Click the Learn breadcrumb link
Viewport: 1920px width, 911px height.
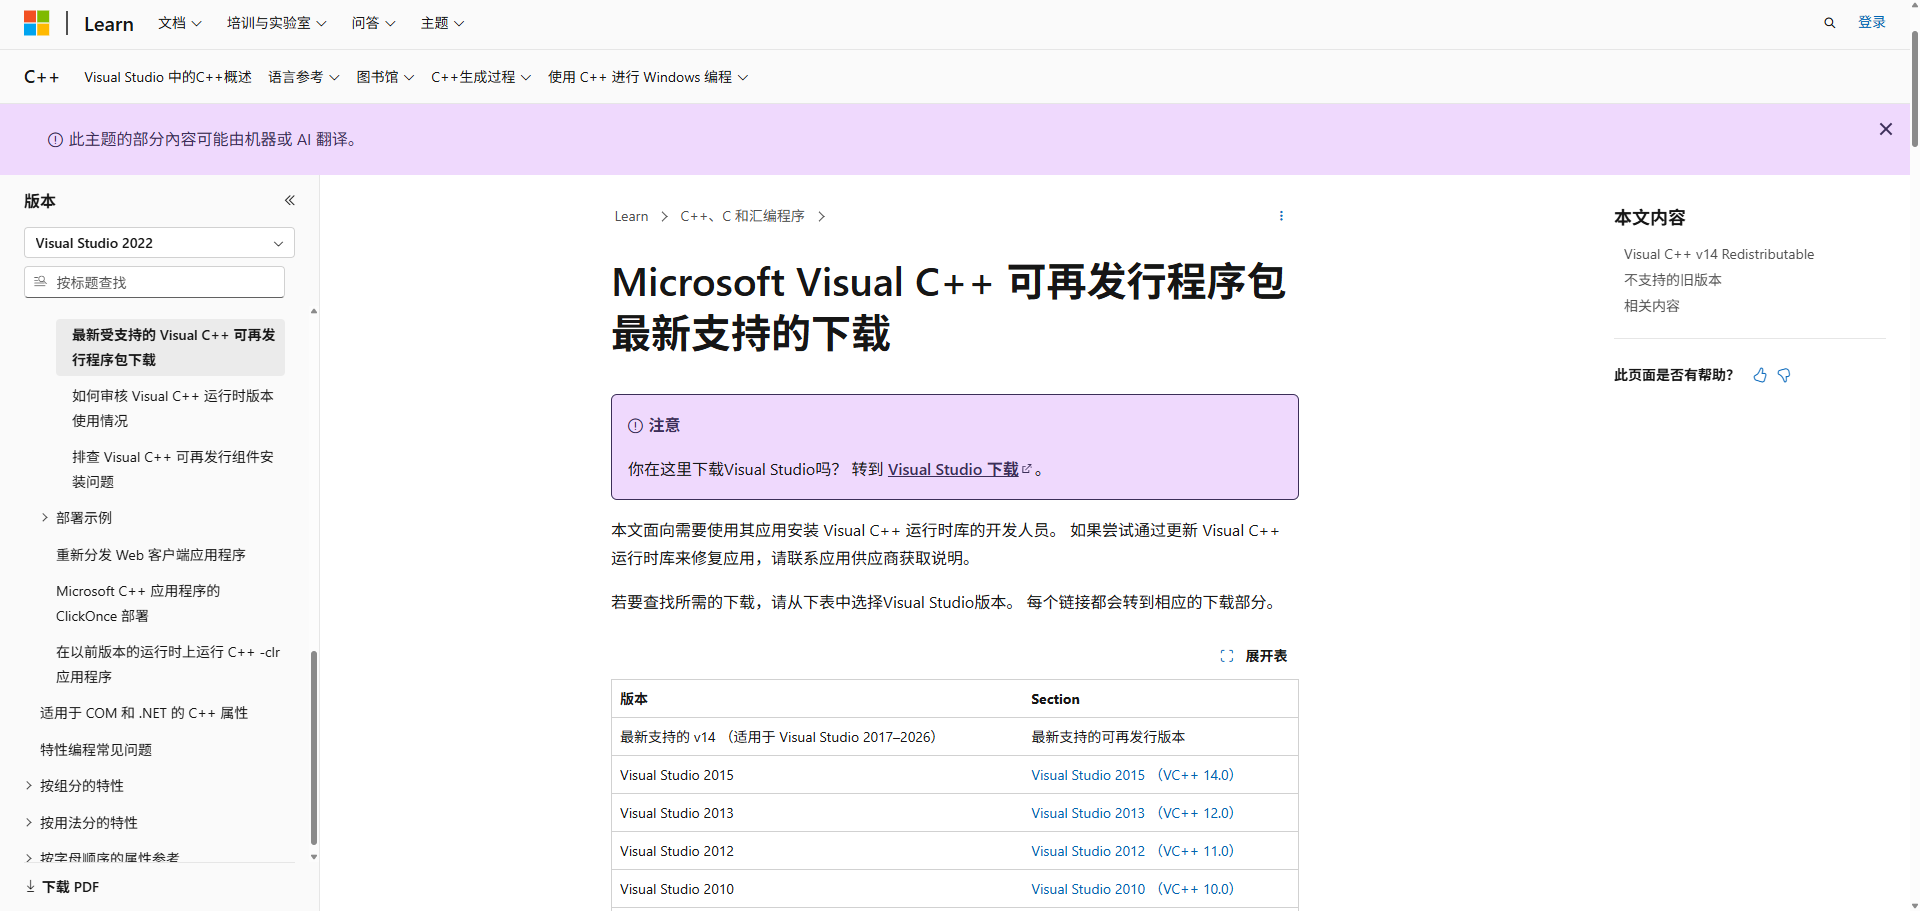tap(631, 216)
